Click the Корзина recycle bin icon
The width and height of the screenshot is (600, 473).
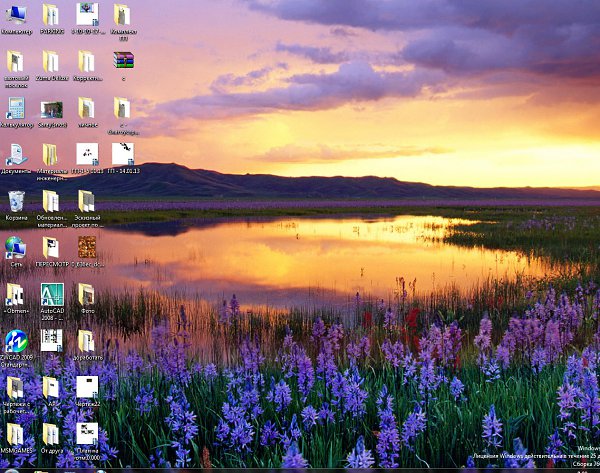click(16, 202)
